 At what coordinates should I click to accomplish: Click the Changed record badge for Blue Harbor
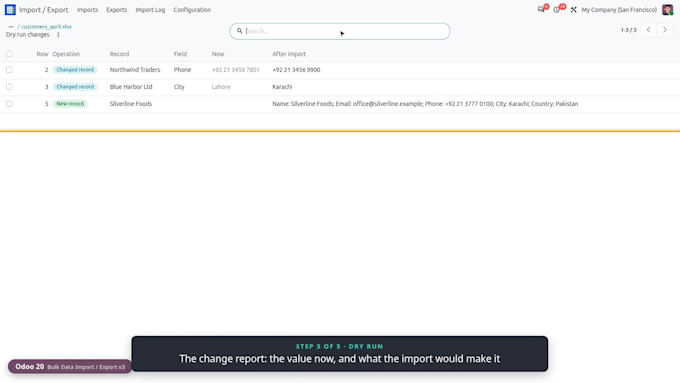click(75, 87)
